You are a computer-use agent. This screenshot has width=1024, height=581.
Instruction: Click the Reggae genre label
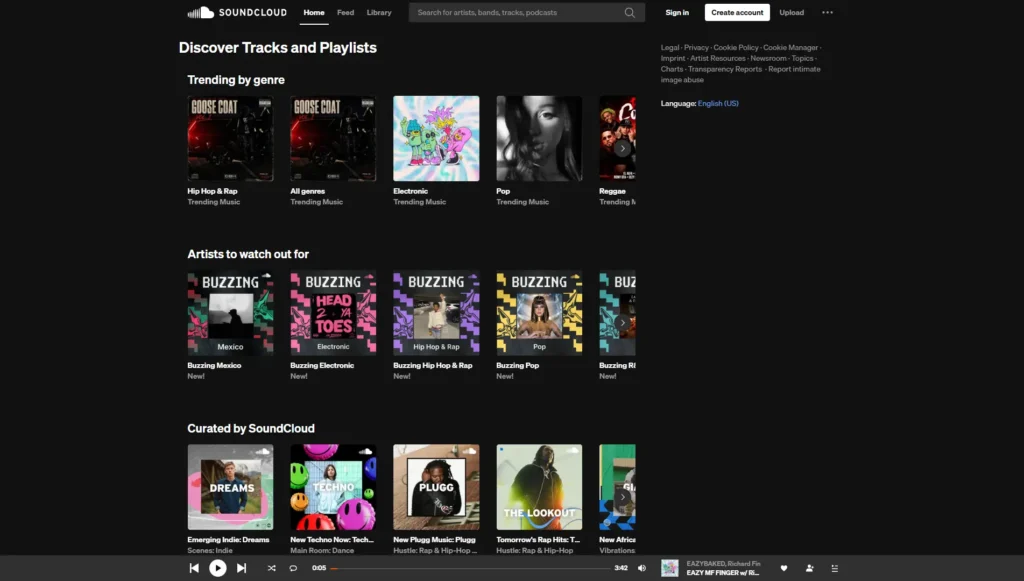pos(612,191)
